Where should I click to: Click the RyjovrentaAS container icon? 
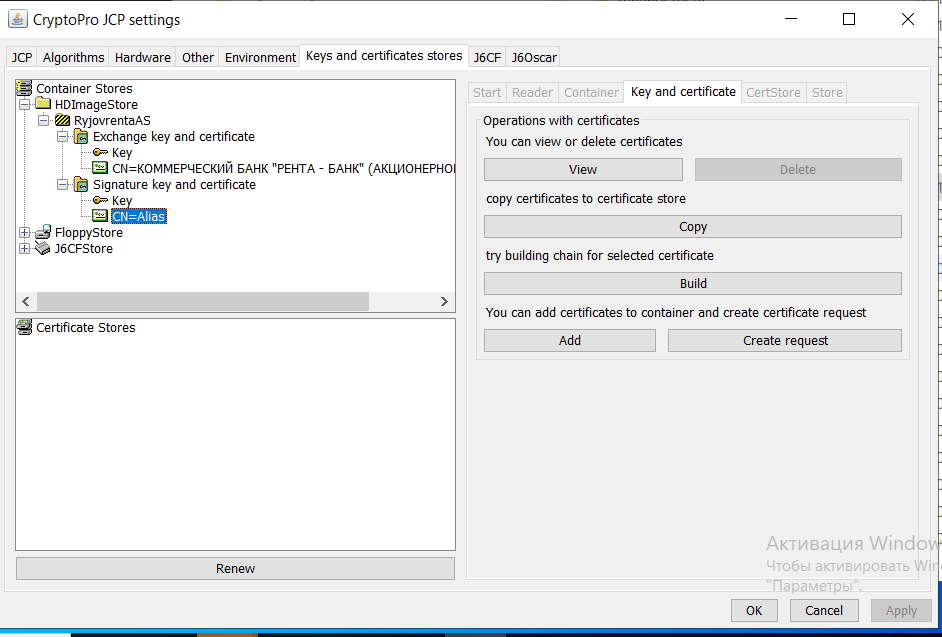click(x=62, y=120)
